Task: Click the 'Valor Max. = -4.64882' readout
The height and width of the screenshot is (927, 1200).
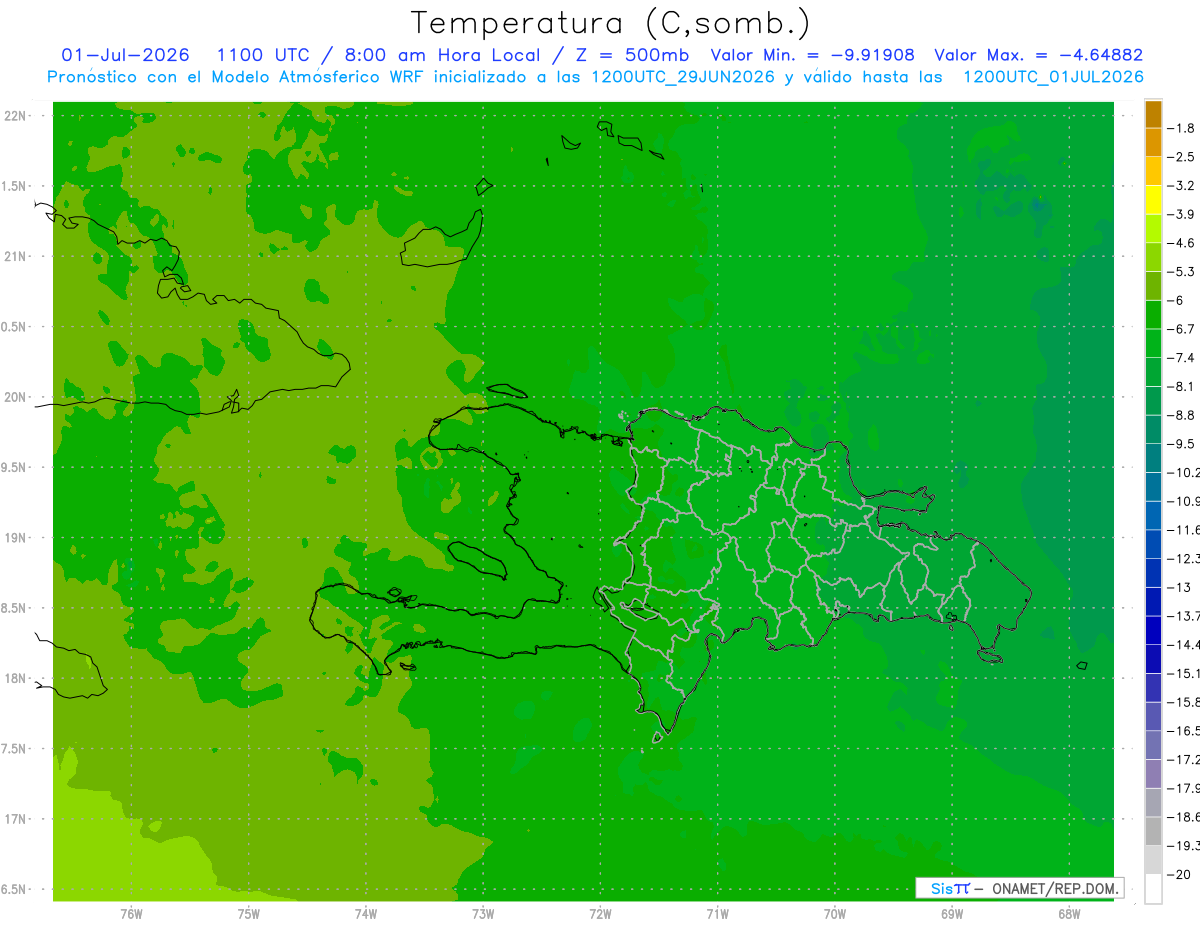Action: [x=1038, y=55]
